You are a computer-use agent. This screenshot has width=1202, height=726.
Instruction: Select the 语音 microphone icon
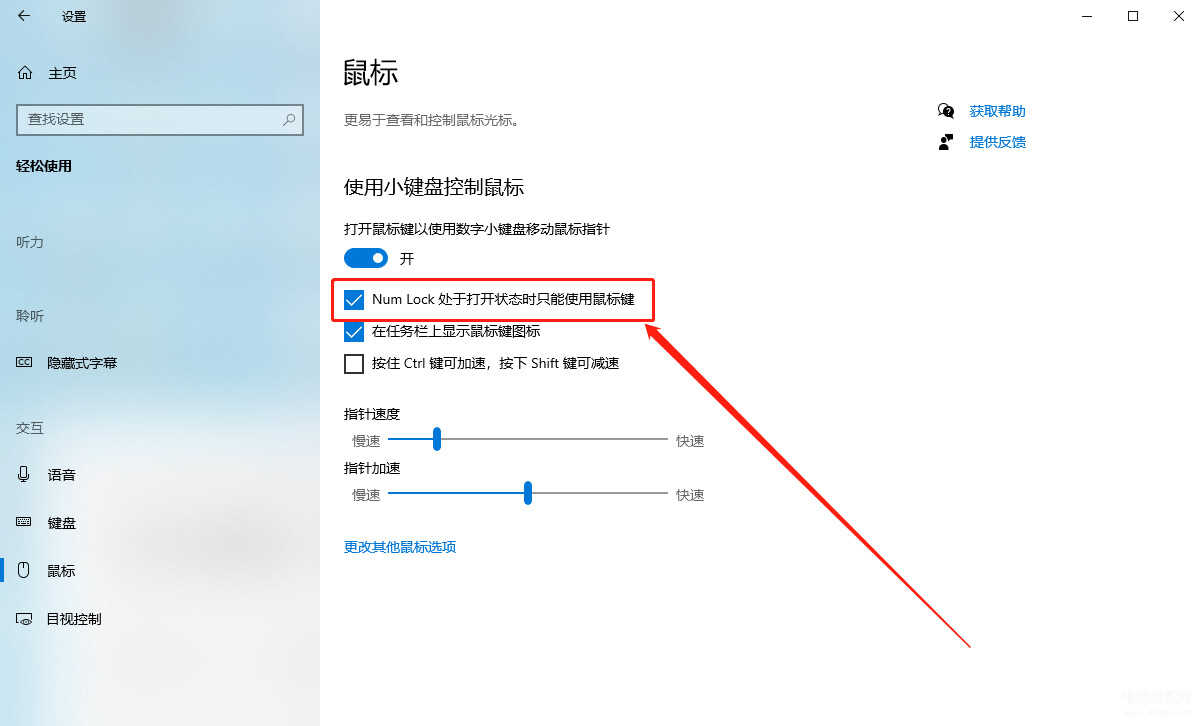pyautogui.click(x=24, y=474)
